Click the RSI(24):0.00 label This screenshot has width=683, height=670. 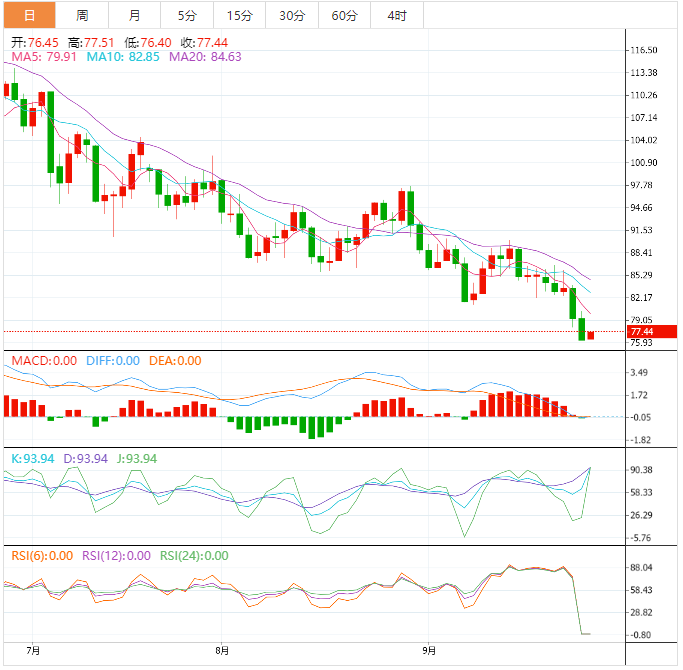tap(194, 556)
